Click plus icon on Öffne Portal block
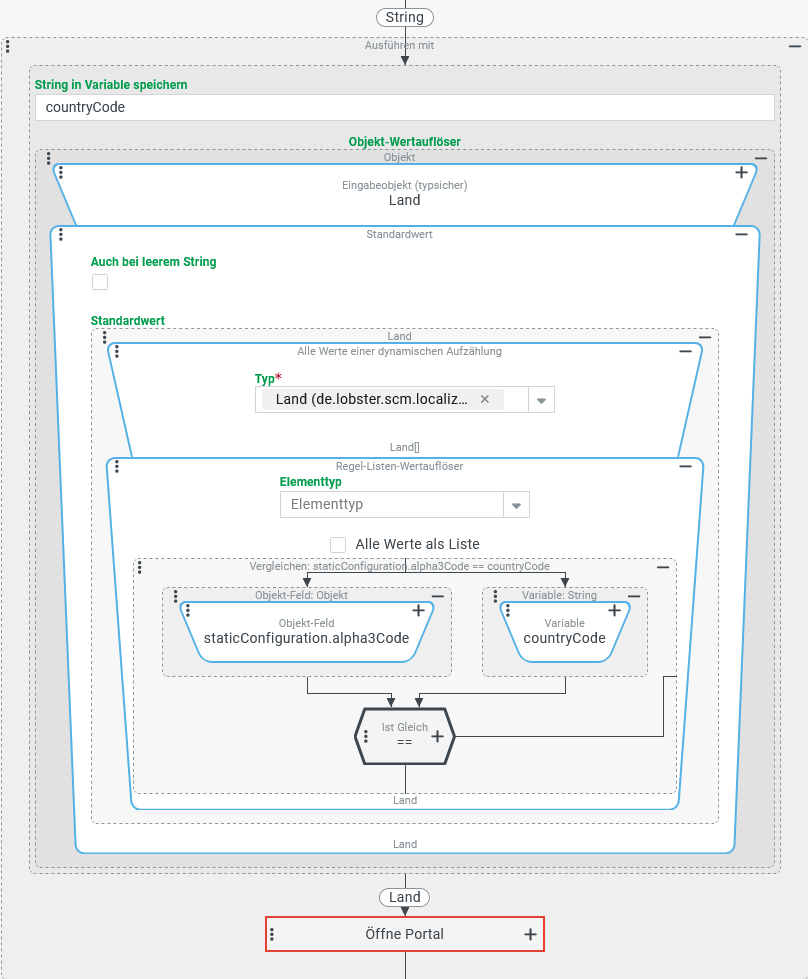This screenshot has height=979, width=808. [x=530, y=934]
